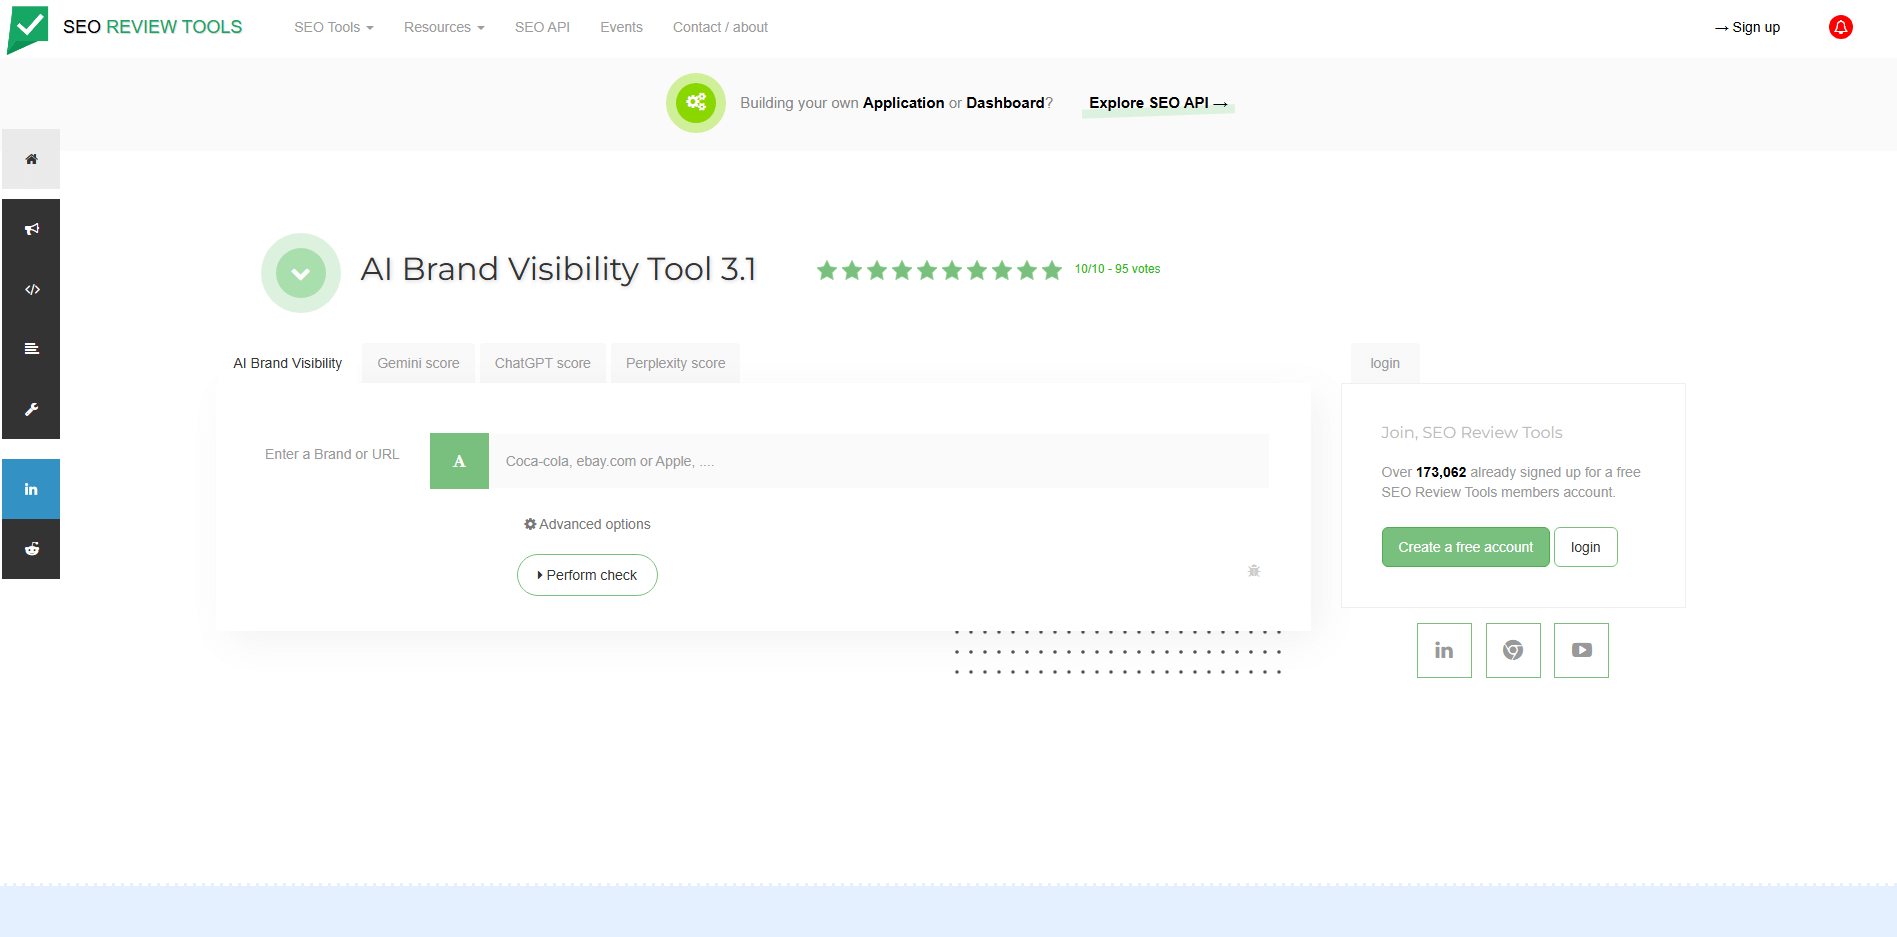
Task: Open the YouTube channel icon
Action: point(1580,650)
